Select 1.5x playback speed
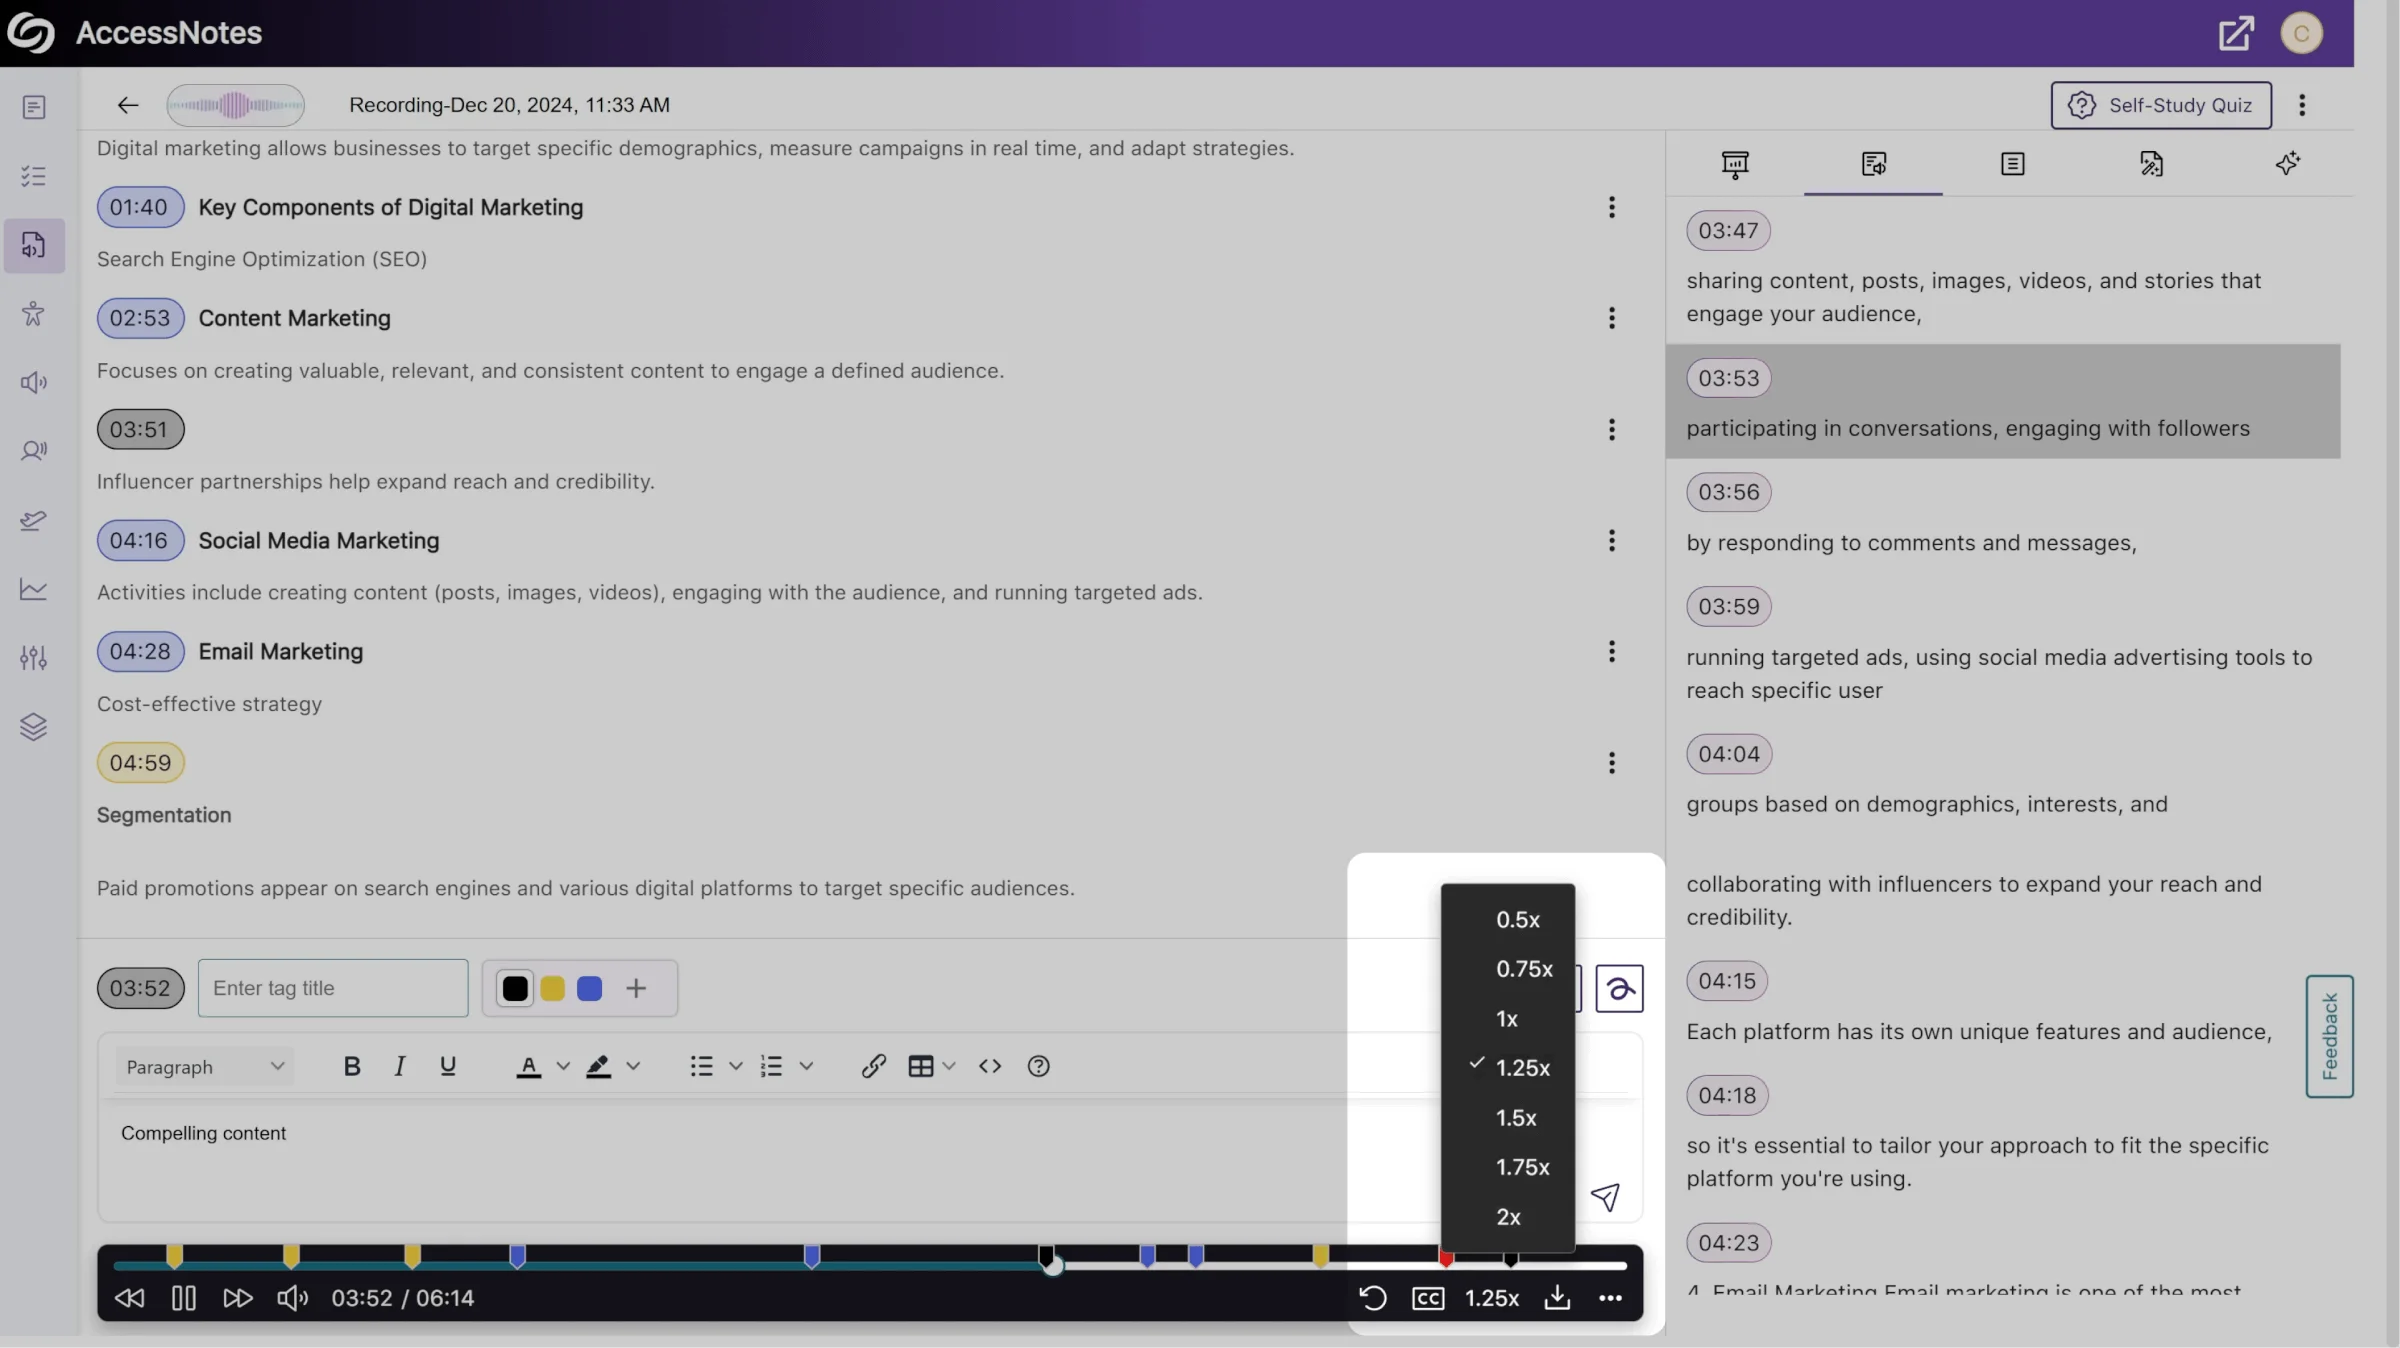Screen dimensions: 2400x1348 click(x=1508, y=1118)
